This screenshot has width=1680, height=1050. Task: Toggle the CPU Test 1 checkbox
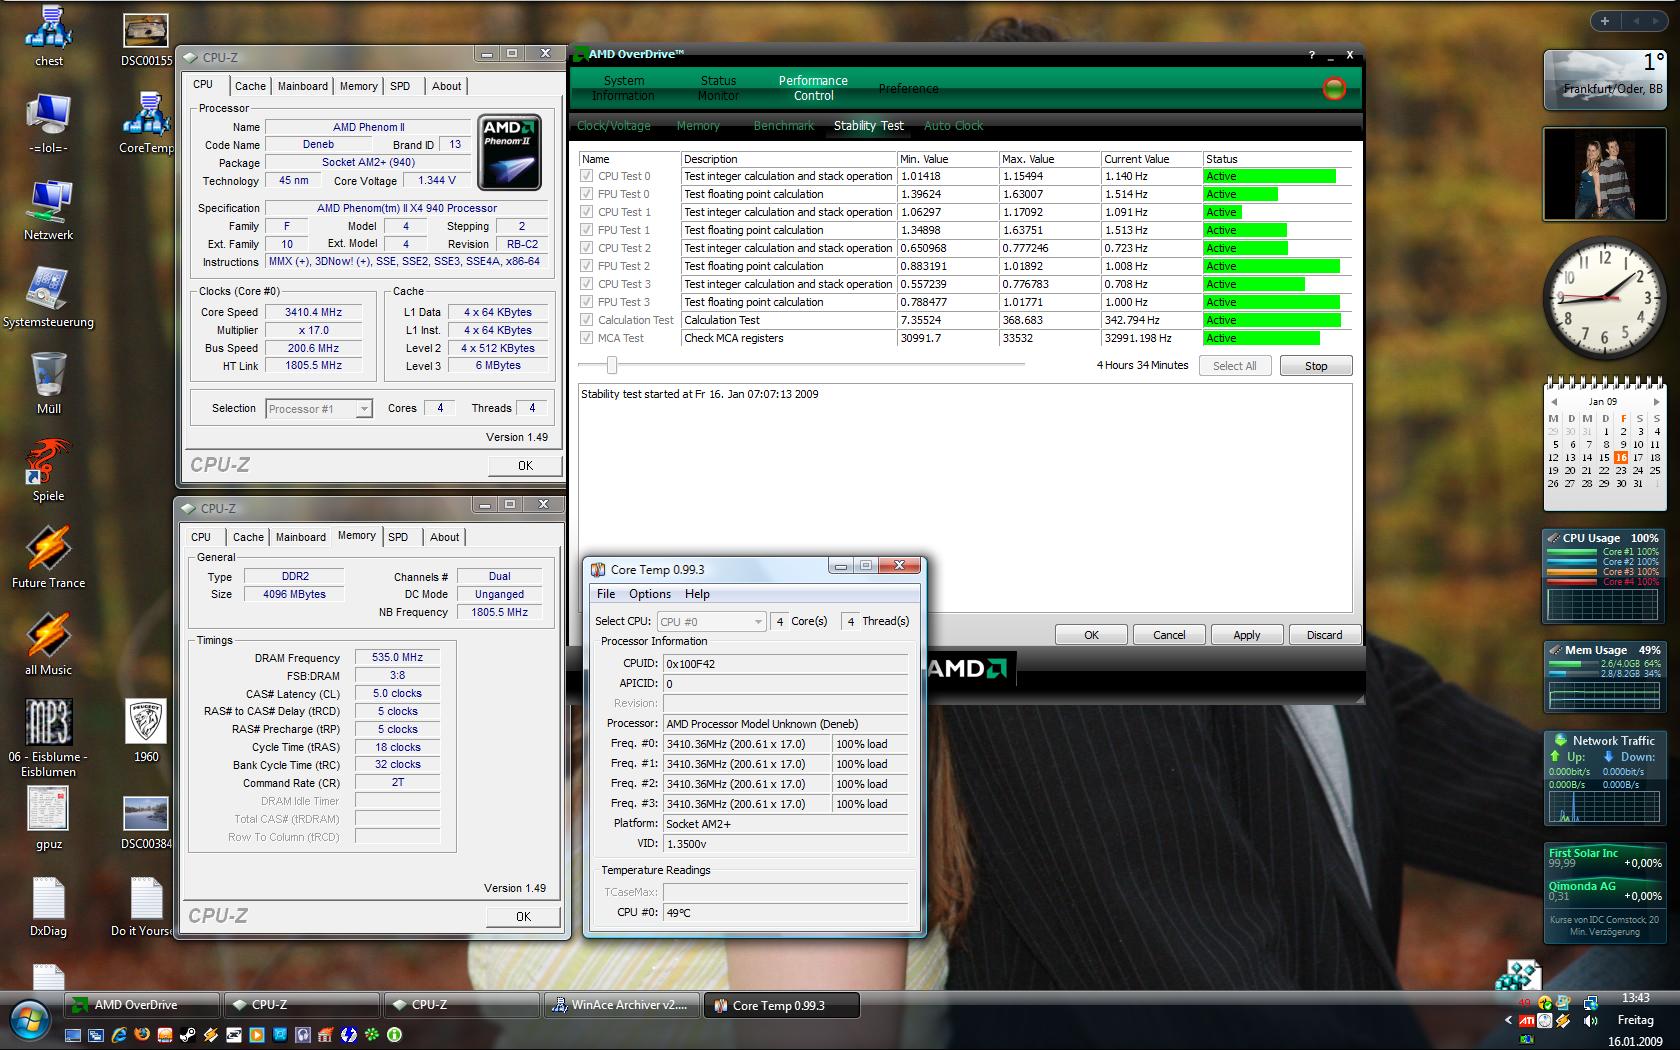pos(587,212)
